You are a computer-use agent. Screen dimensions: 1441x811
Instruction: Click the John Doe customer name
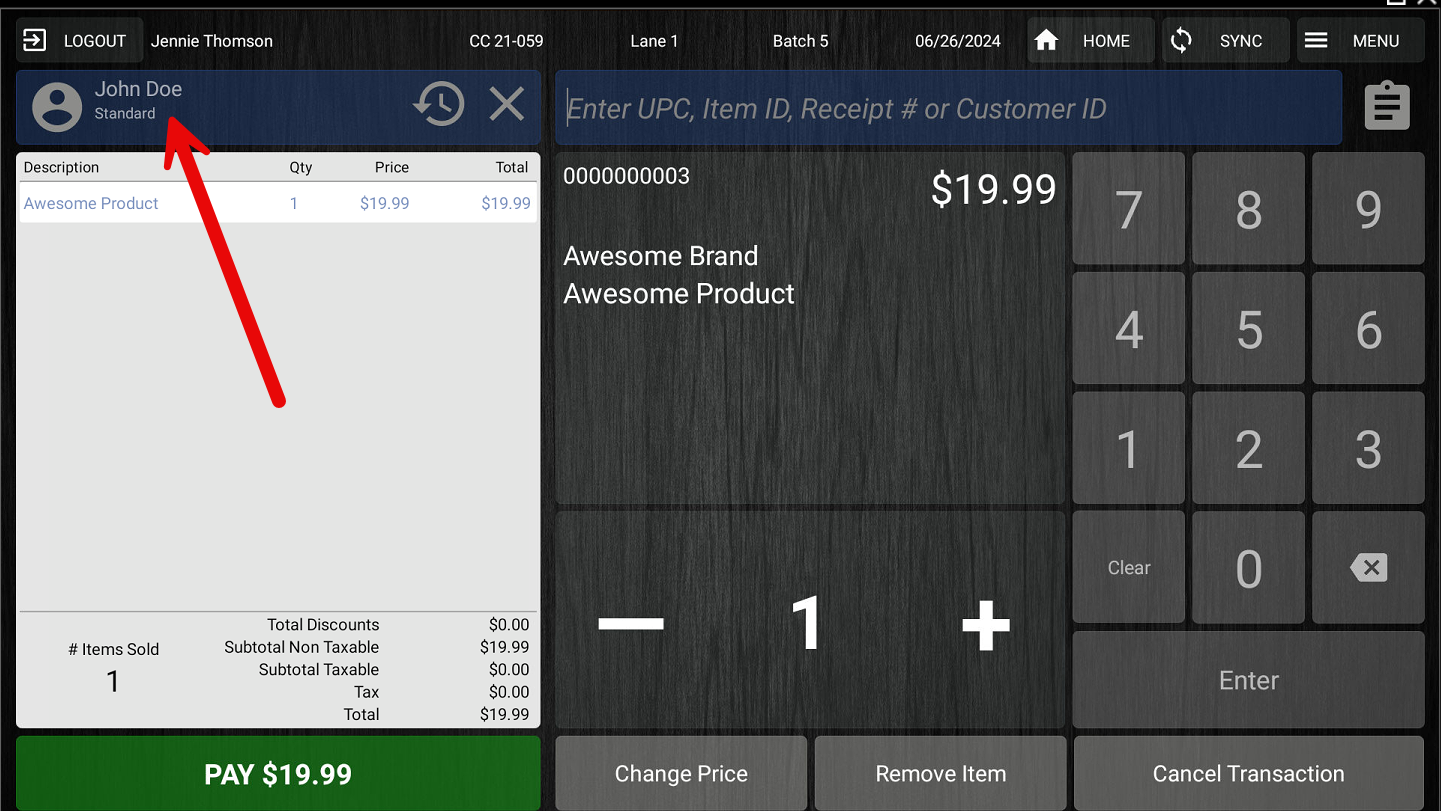point(138,89)
